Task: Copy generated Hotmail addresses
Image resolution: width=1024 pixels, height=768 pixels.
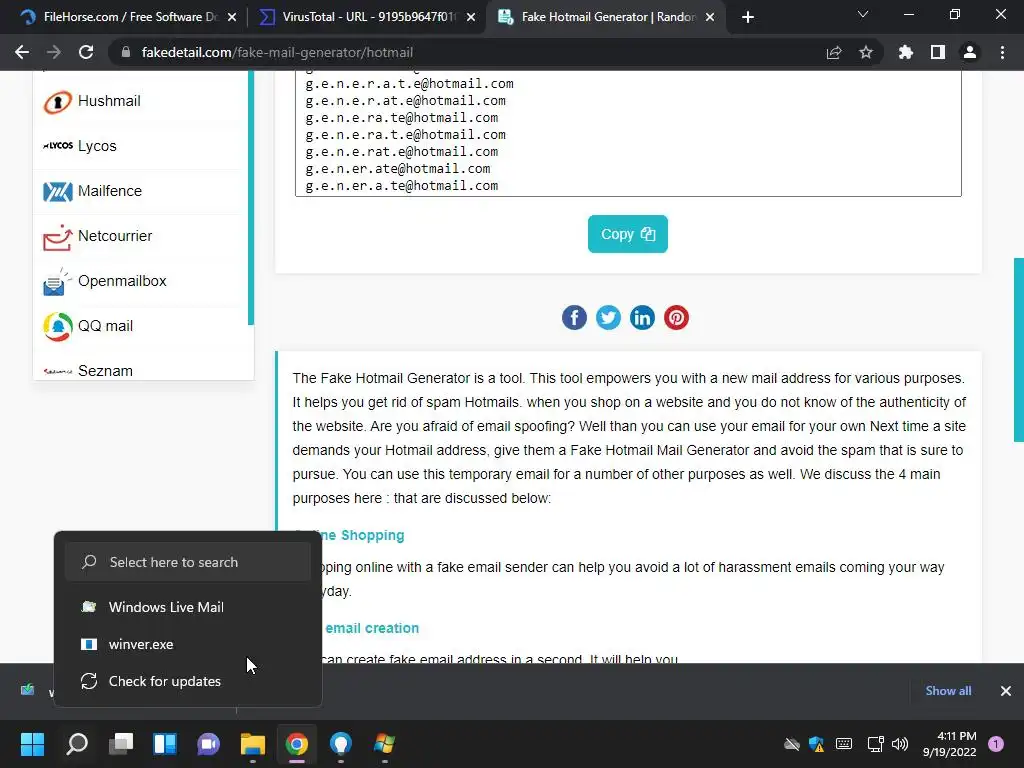Action: coord(628,234)
